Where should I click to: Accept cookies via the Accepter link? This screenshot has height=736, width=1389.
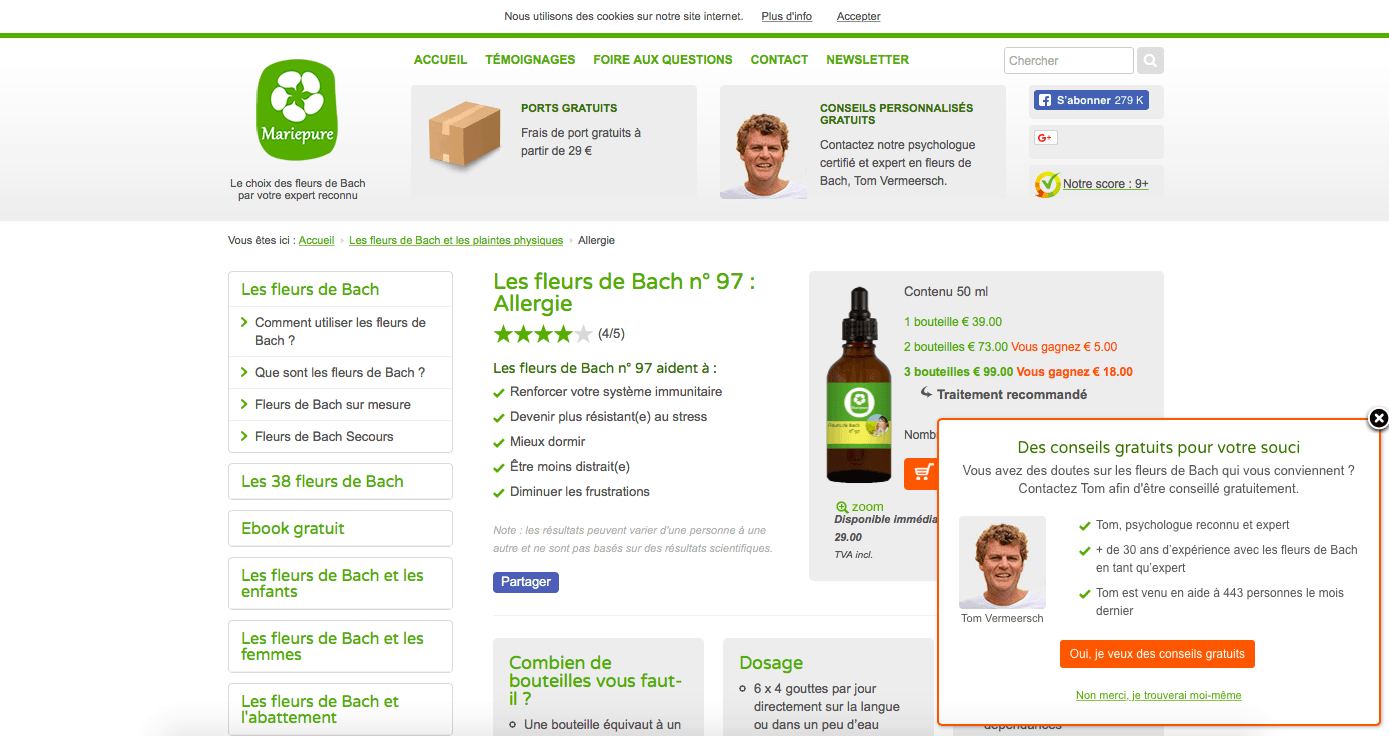[x=858, y=16]
